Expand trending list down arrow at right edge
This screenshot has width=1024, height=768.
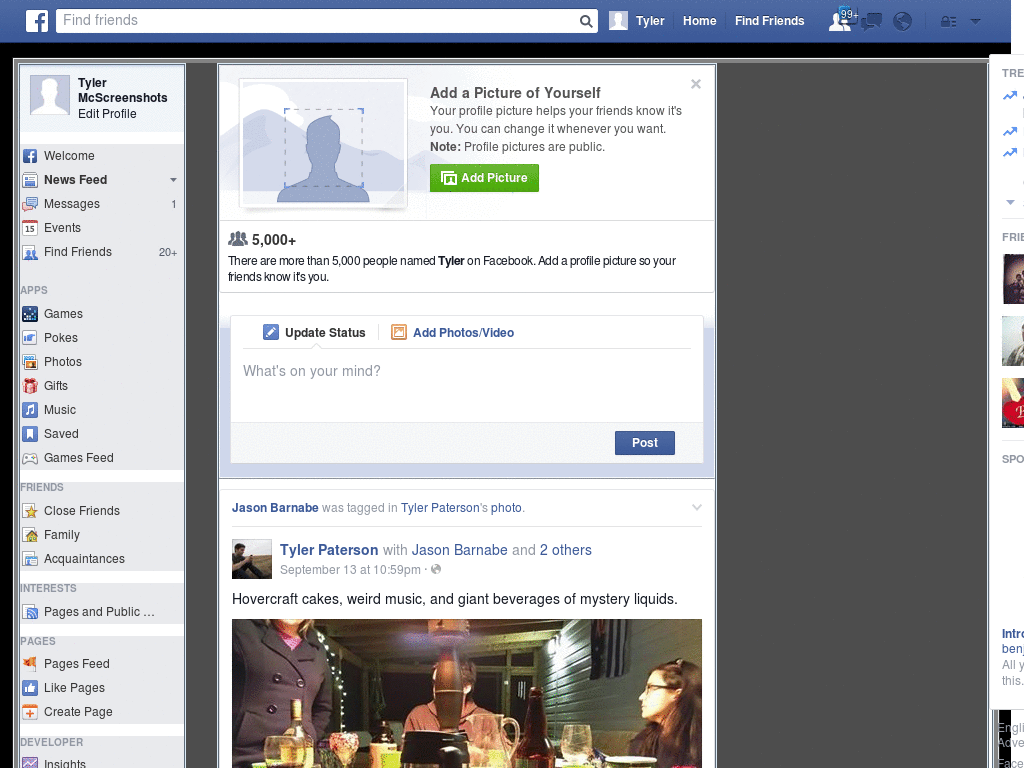(x=1010, y=202)
